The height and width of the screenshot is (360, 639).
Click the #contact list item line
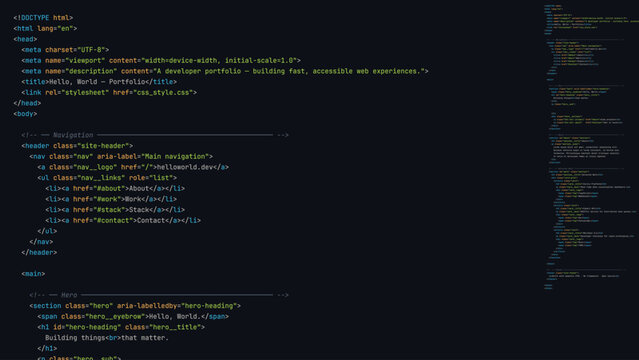point(123,221)
